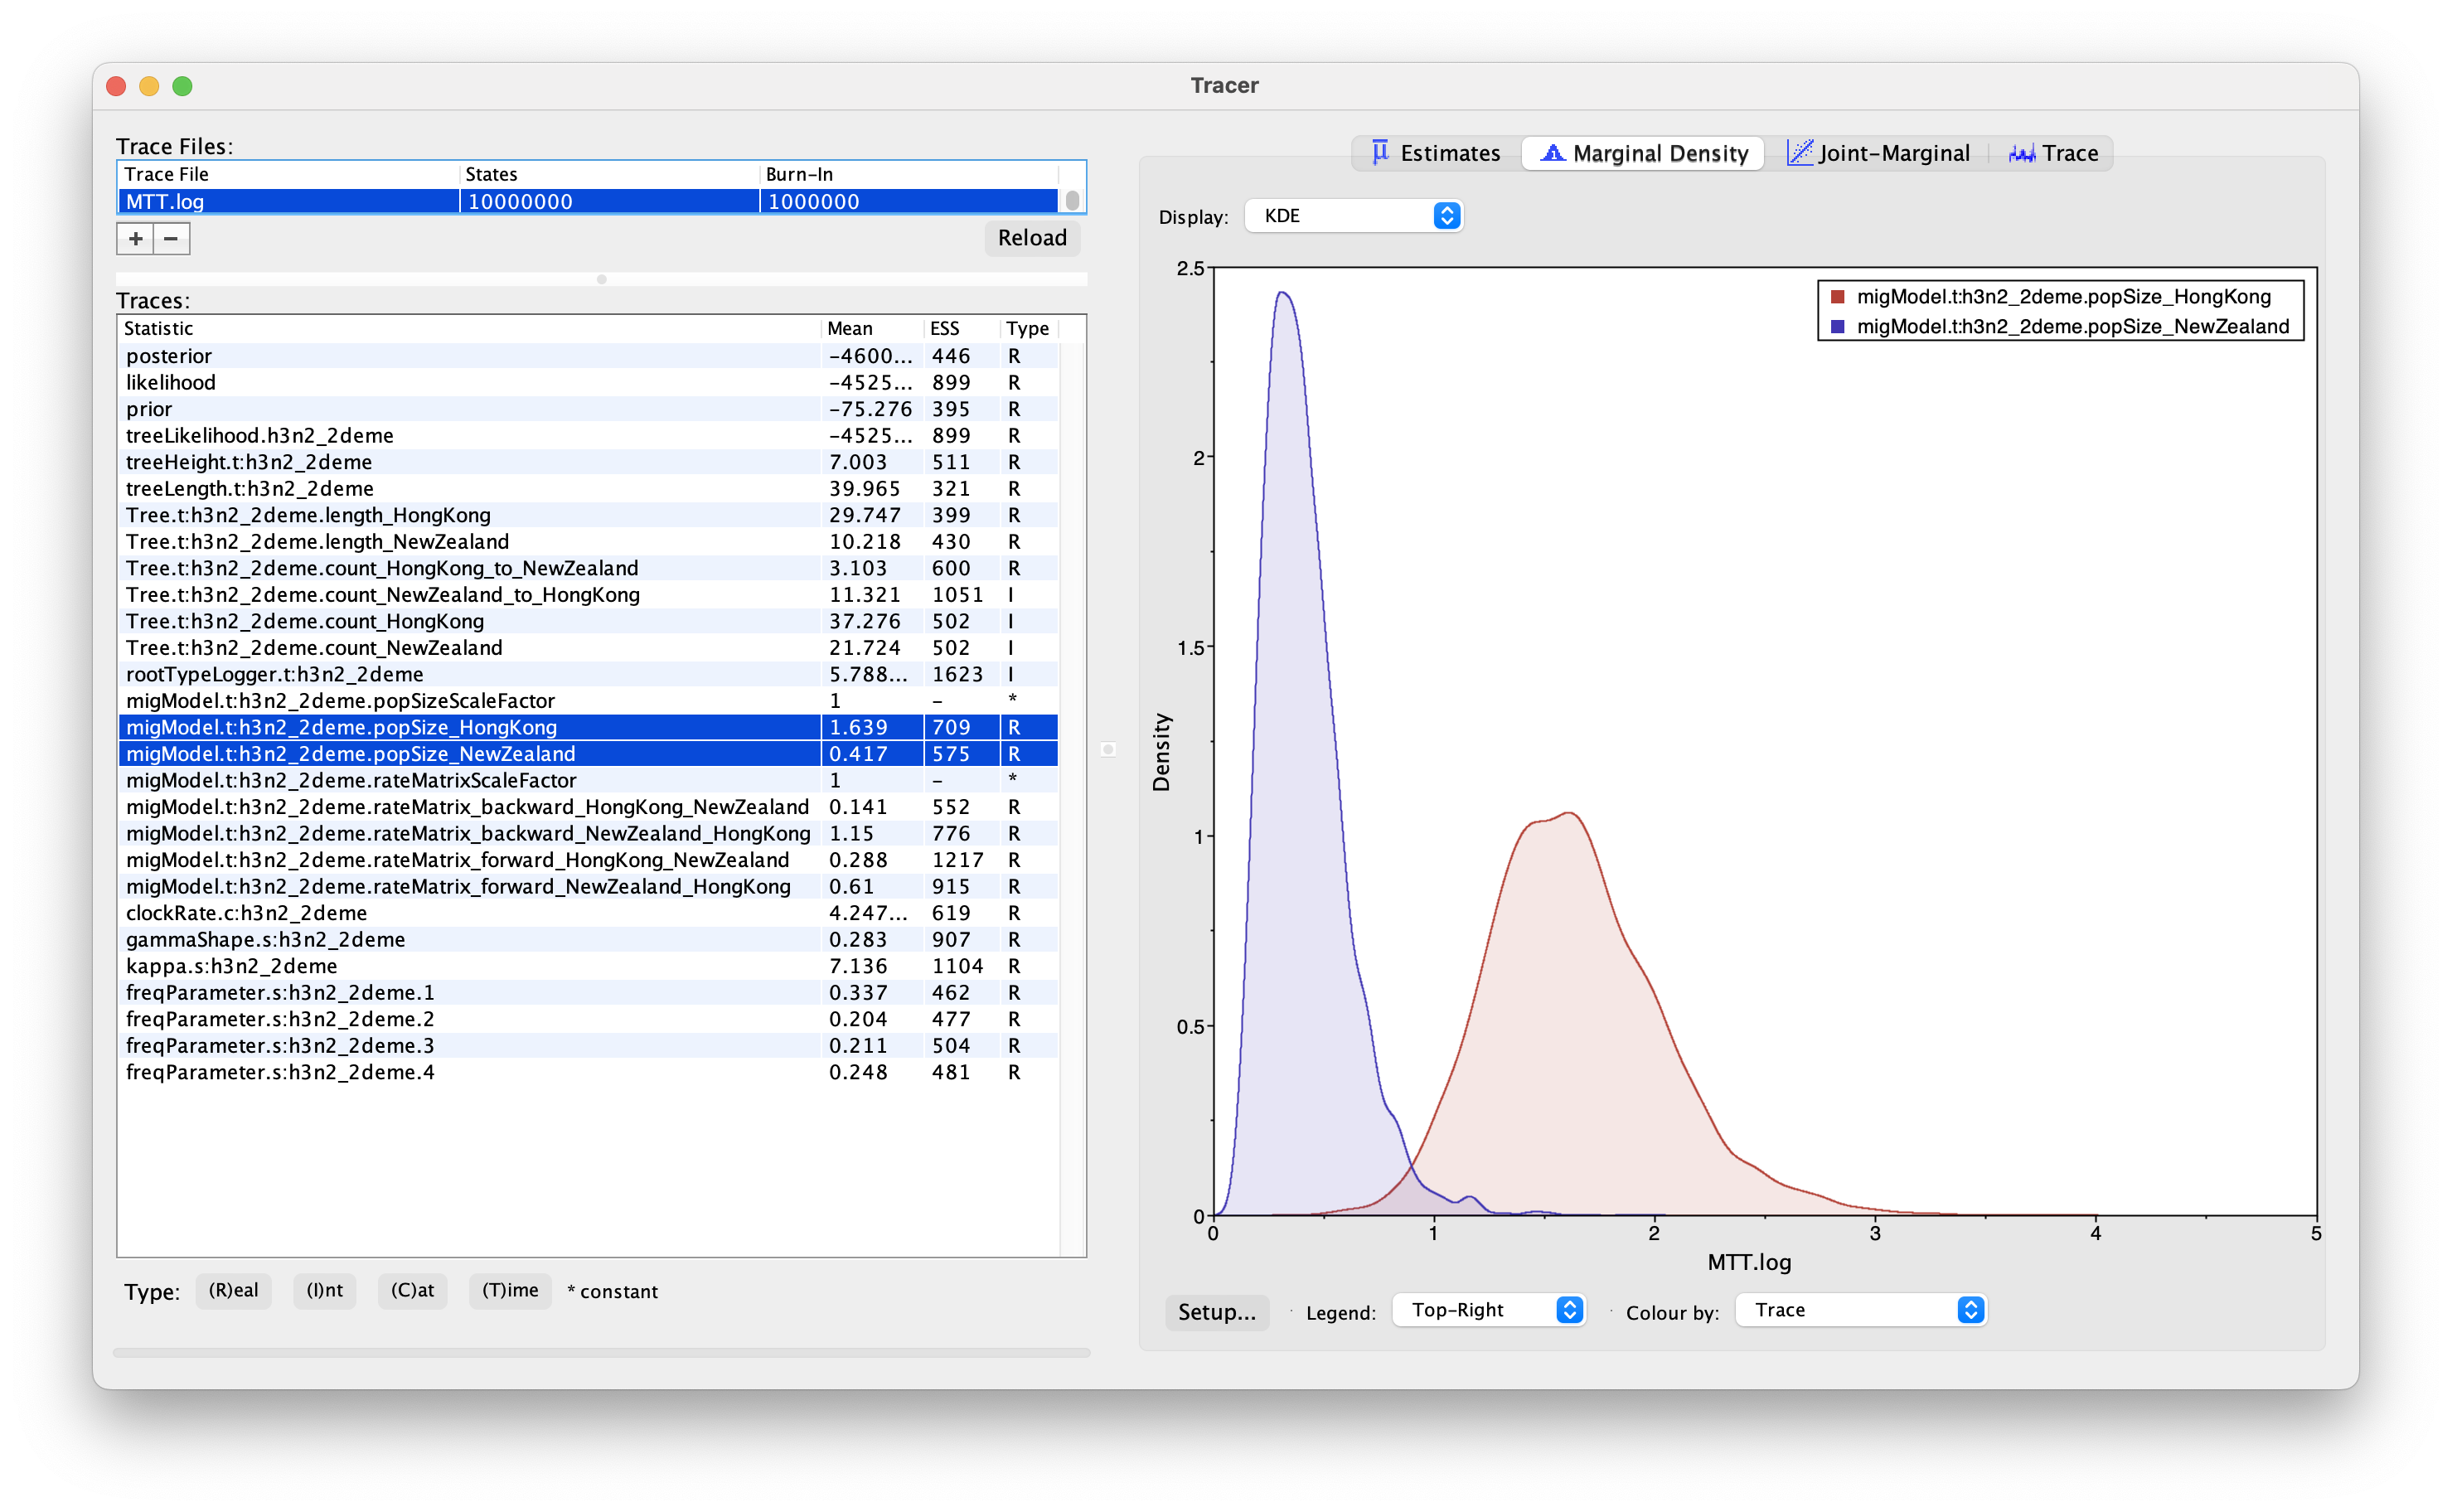
Task: Switch to the Joint-Marginal tab
Action: (1893, 153)
